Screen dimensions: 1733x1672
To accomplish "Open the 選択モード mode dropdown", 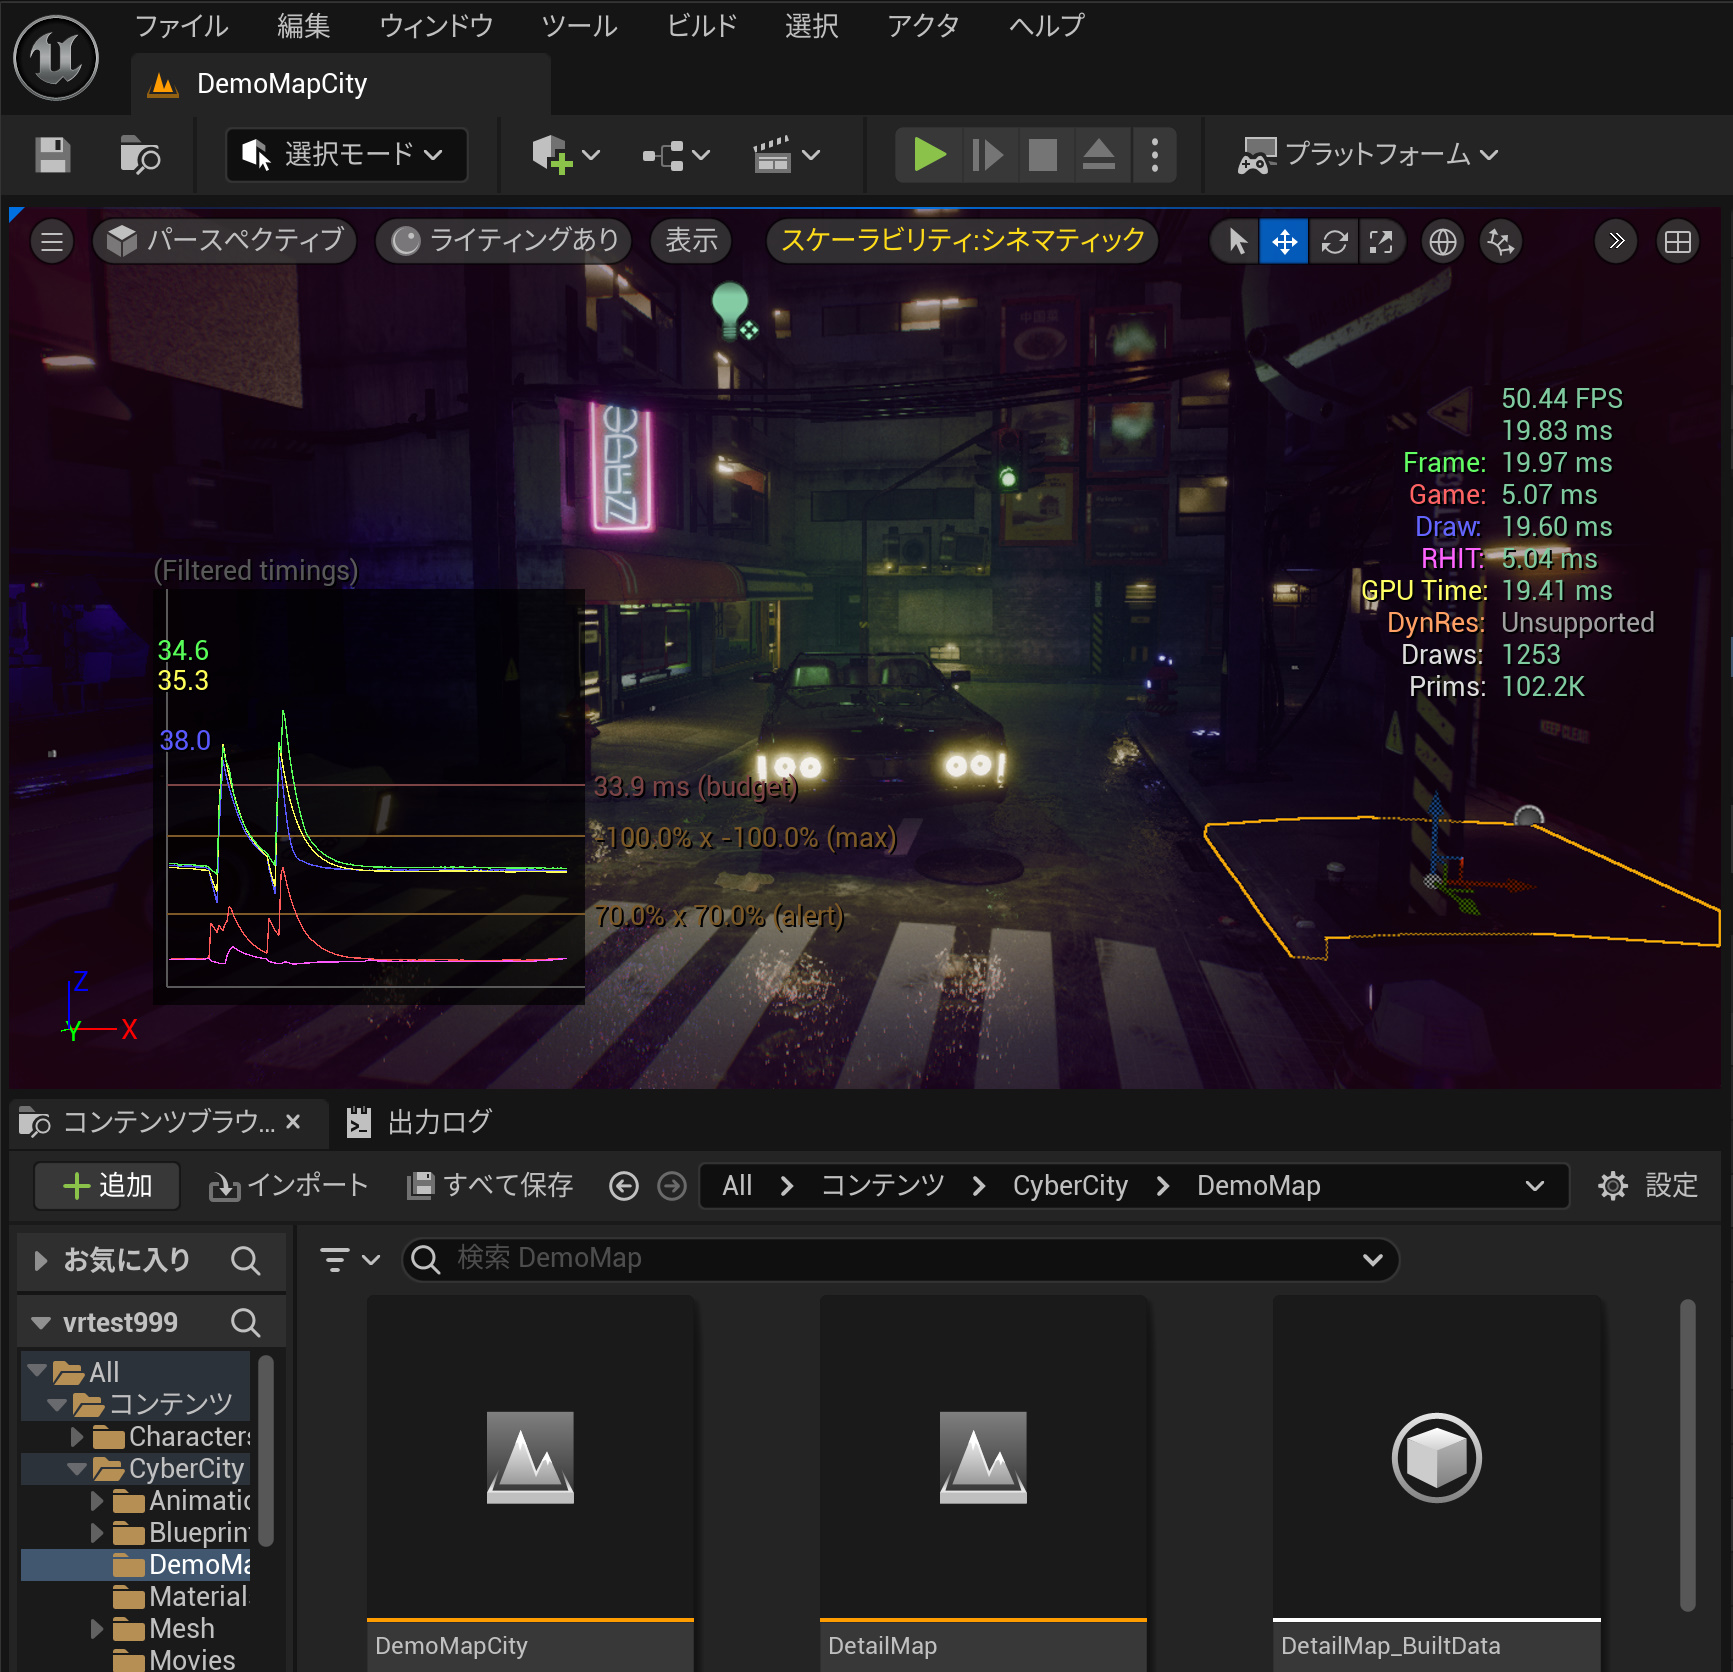I will 346,155.
